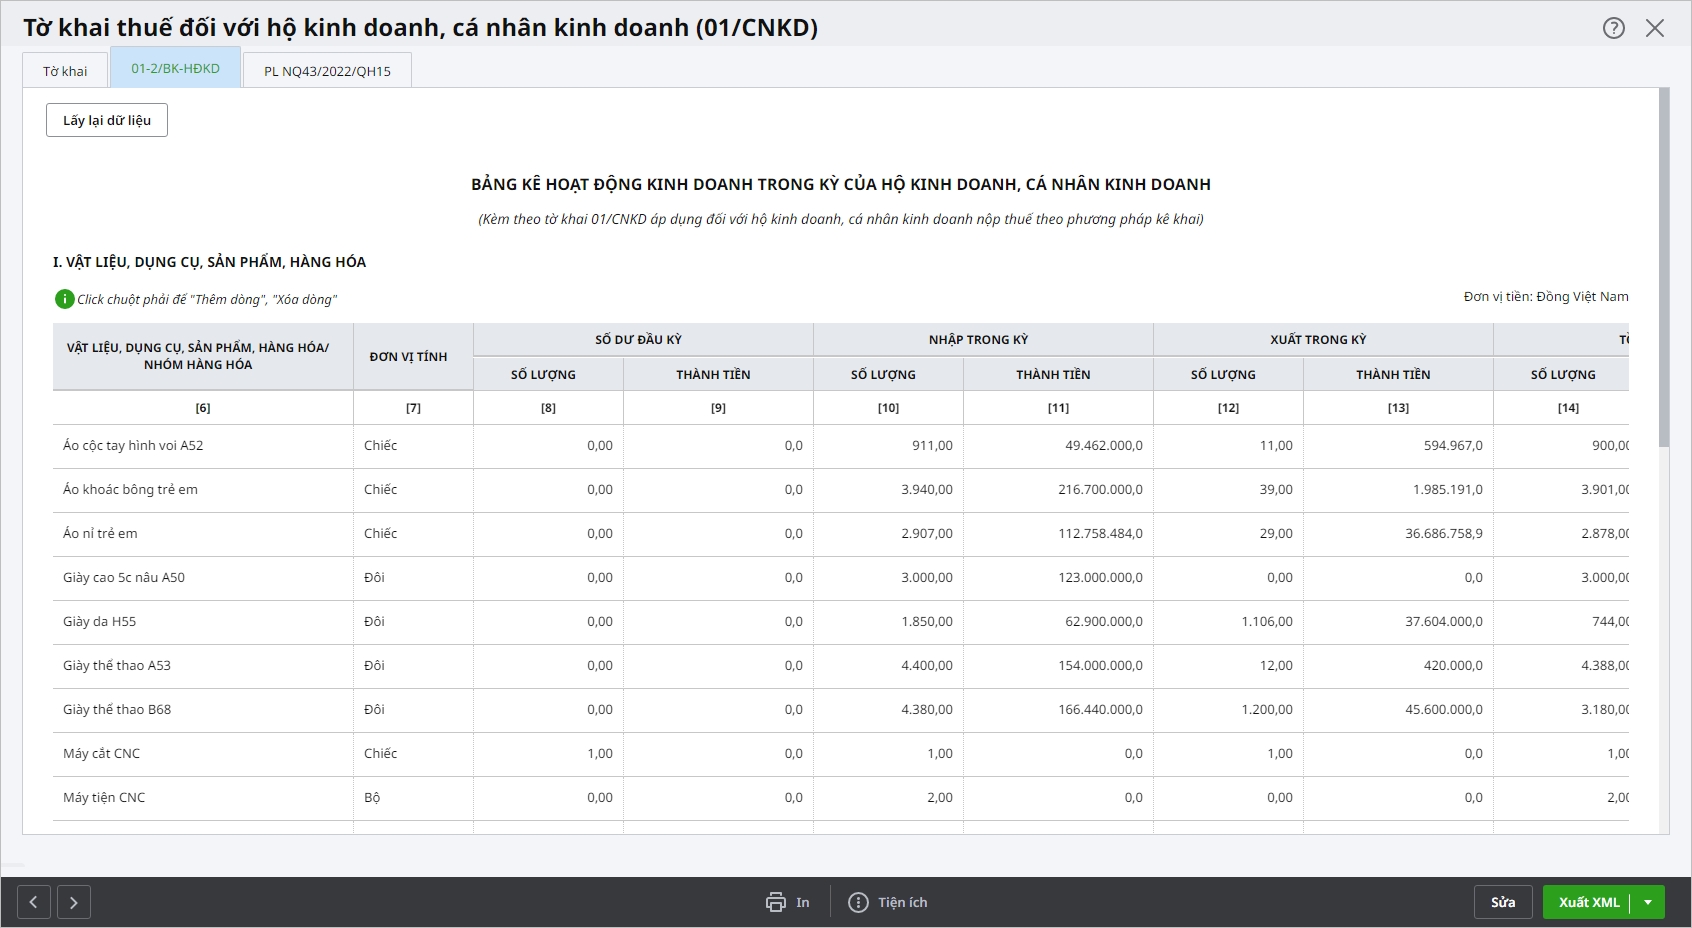Click xuất số lượng cell for Giày thể thao B68
Image resolution: width=1692 pixels, height=928 pixels.
click(1228, 710)
